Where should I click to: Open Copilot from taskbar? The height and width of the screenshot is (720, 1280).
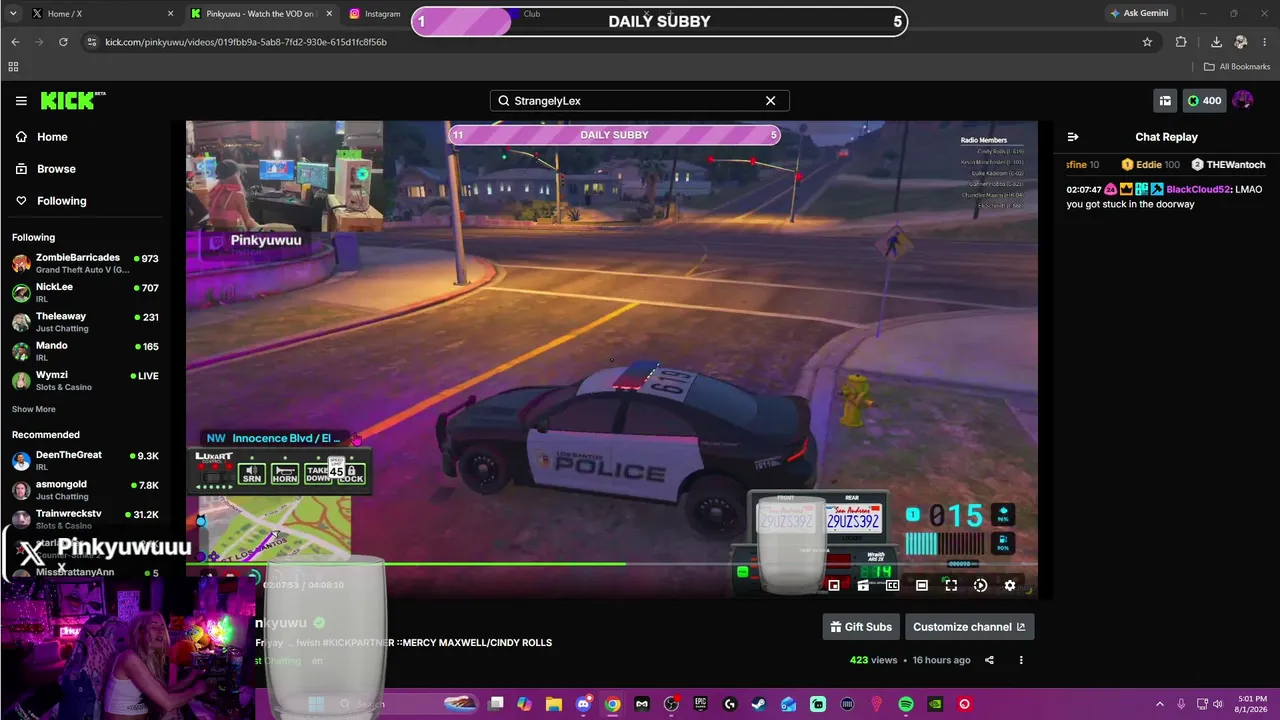[525, 704]
